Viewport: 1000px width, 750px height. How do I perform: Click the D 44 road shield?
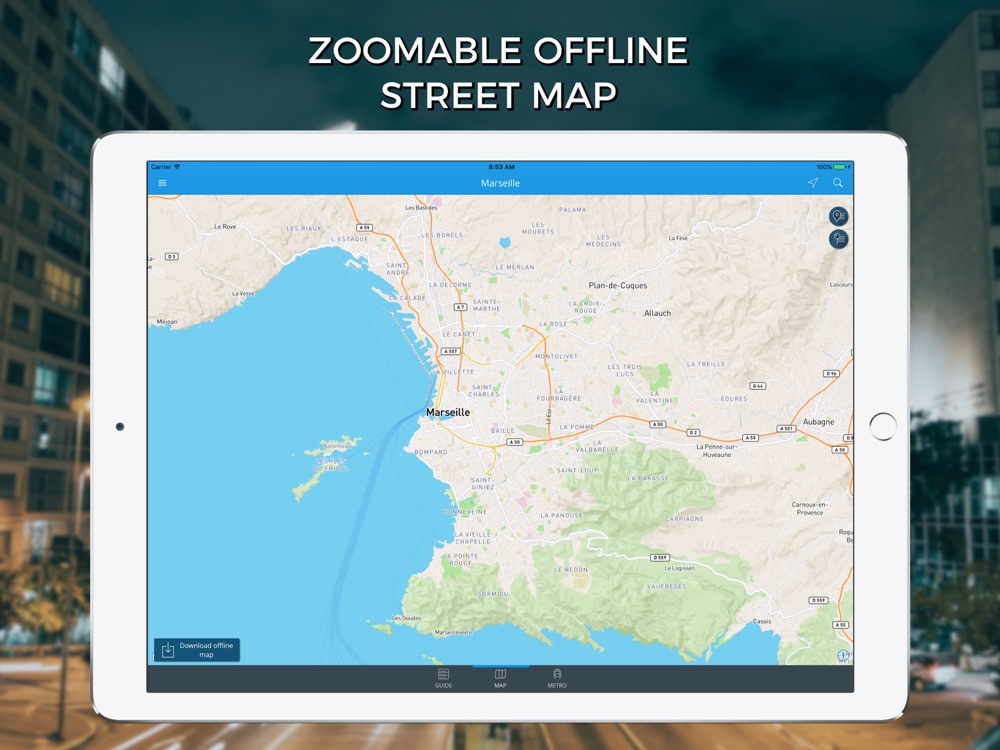757,386
